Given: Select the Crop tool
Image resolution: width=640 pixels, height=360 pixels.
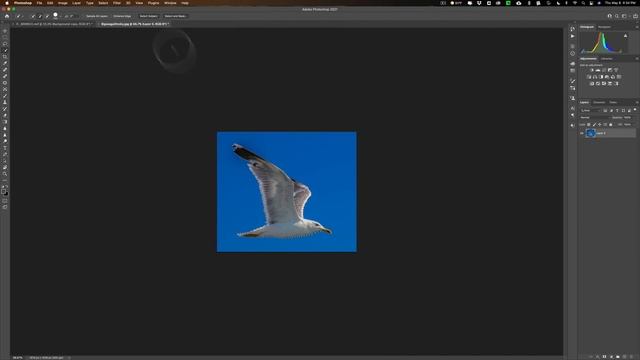Looking at the screenshot, I should [x=5, y=57].
